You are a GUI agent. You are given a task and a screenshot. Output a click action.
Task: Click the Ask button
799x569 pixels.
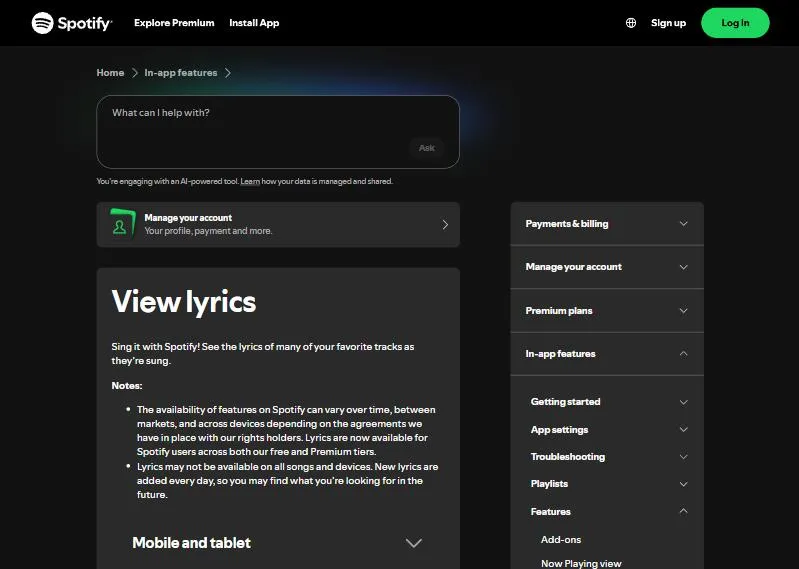tap(427, 148)
